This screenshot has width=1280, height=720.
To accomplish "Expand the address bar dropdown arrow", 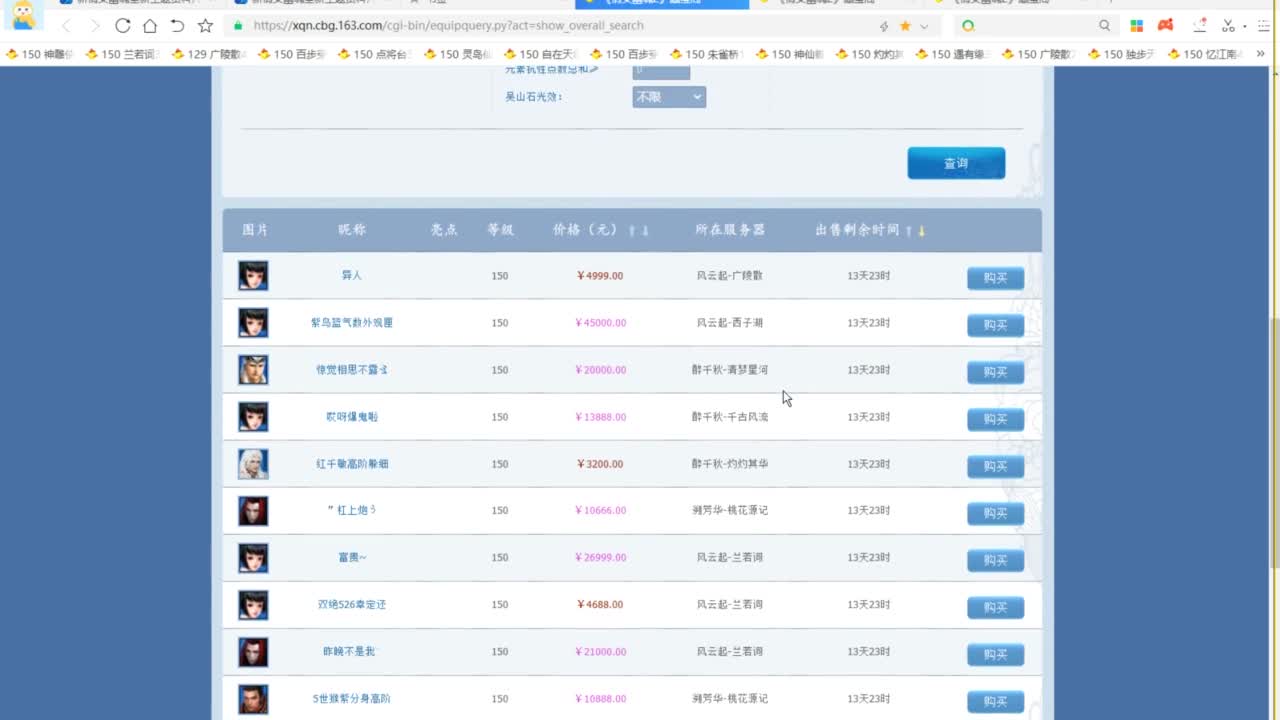I will click(924, 26).
